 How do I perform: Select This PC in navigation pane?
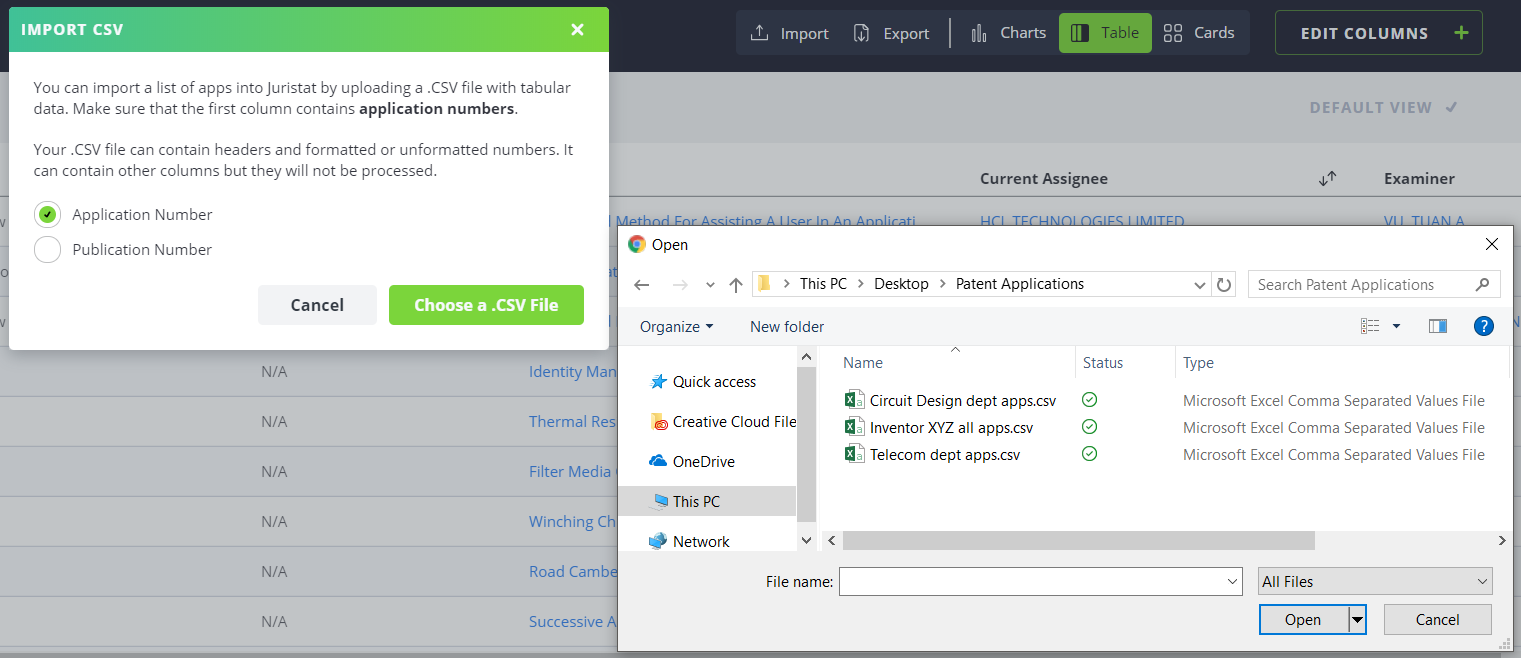tap(707, 502)
